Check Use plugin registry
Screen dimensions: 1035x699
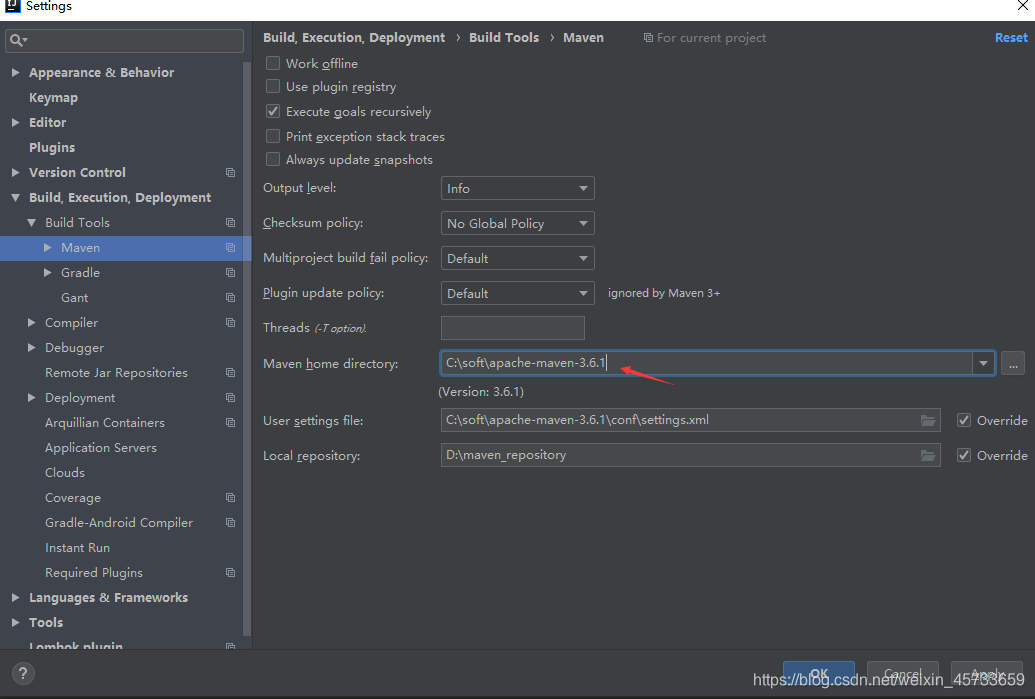click(273, 86)
